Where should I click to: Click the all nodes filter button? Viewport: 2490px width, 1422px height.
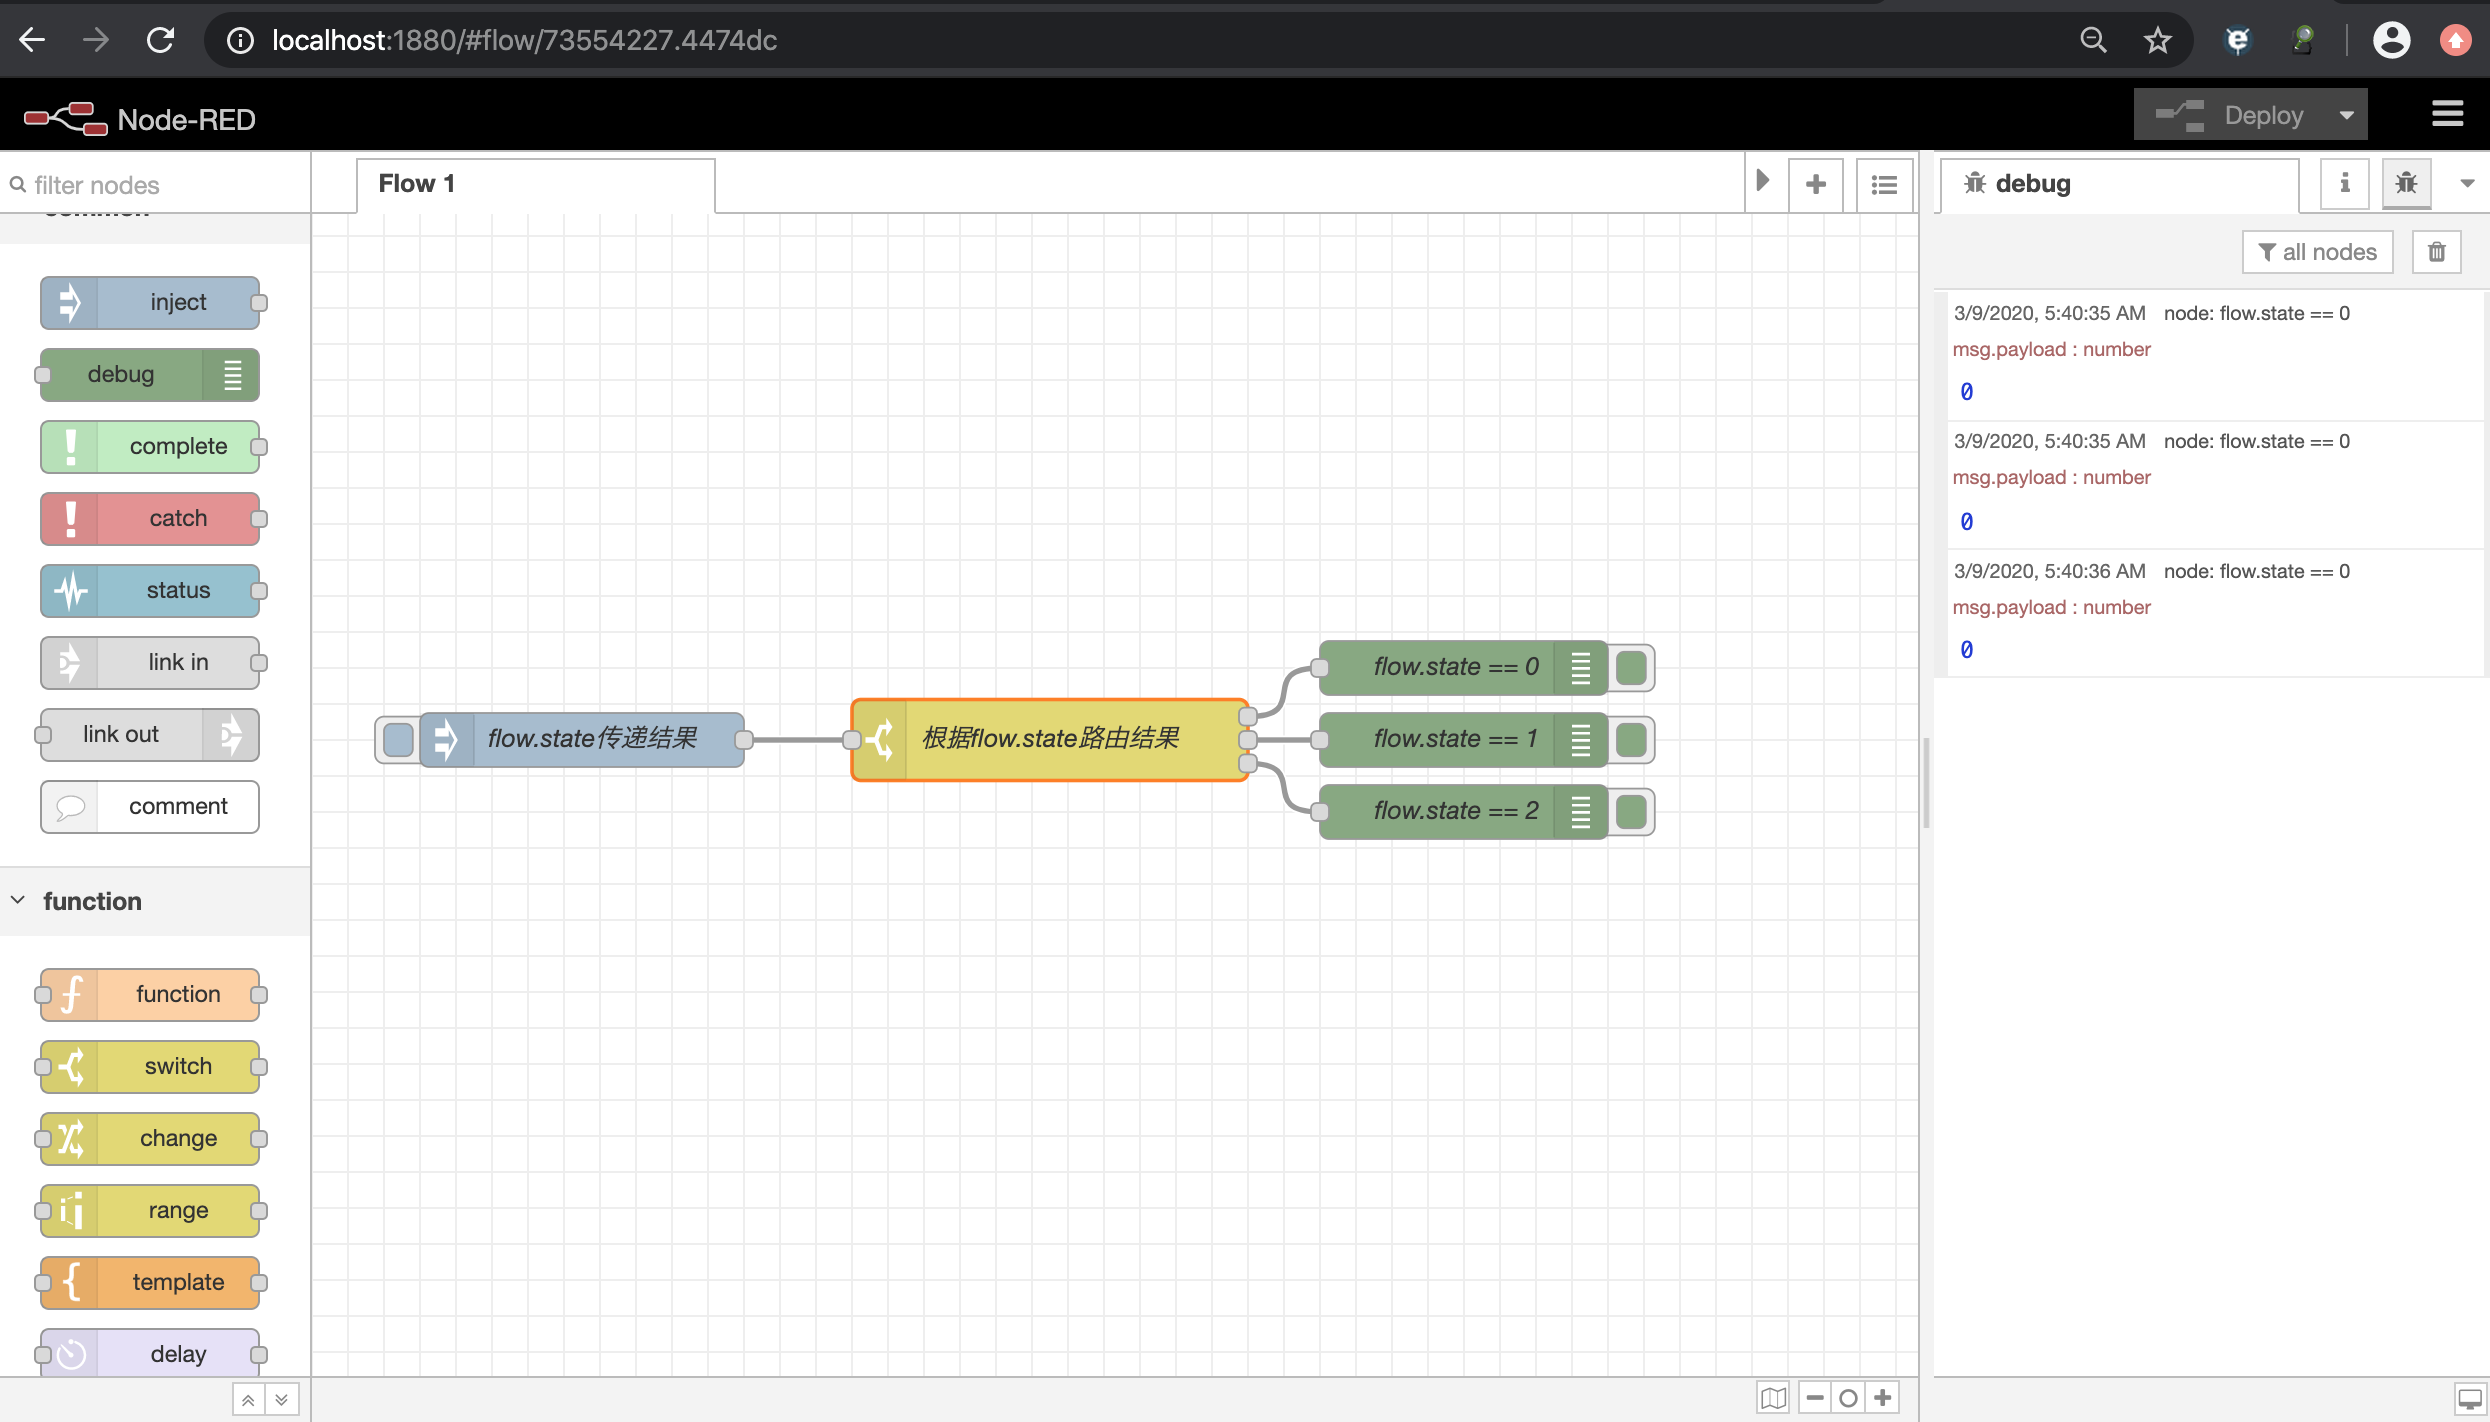[2317, 252]
